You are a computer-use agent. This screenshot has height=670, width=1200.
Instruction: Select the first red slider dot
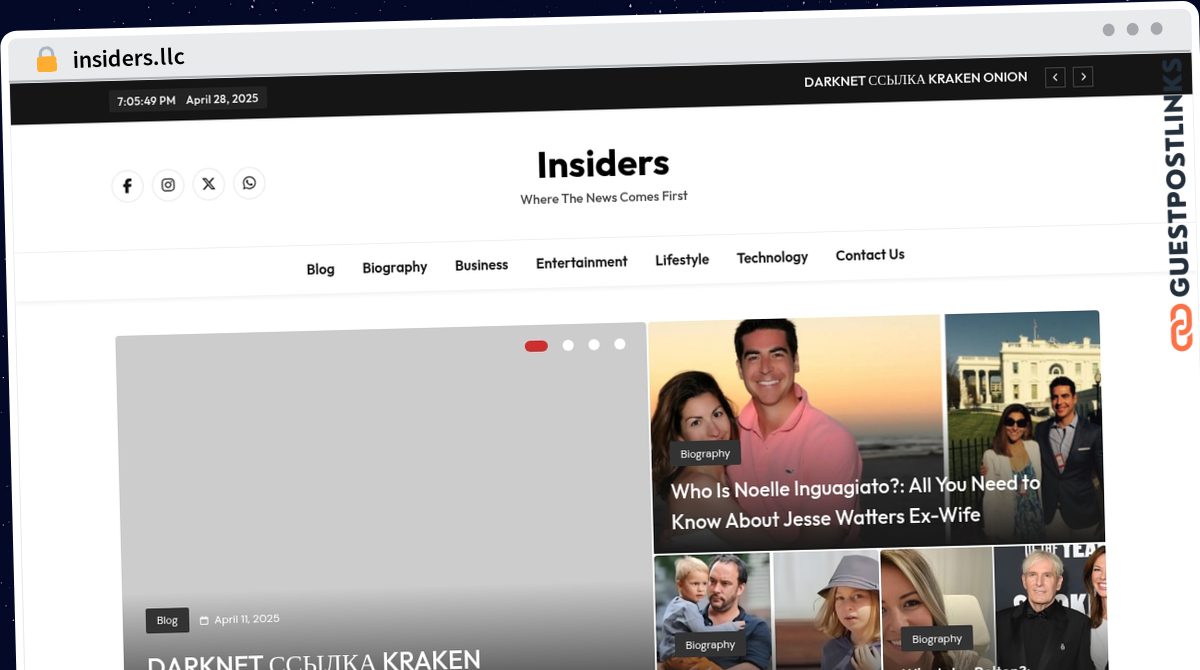tap(536, 346)
